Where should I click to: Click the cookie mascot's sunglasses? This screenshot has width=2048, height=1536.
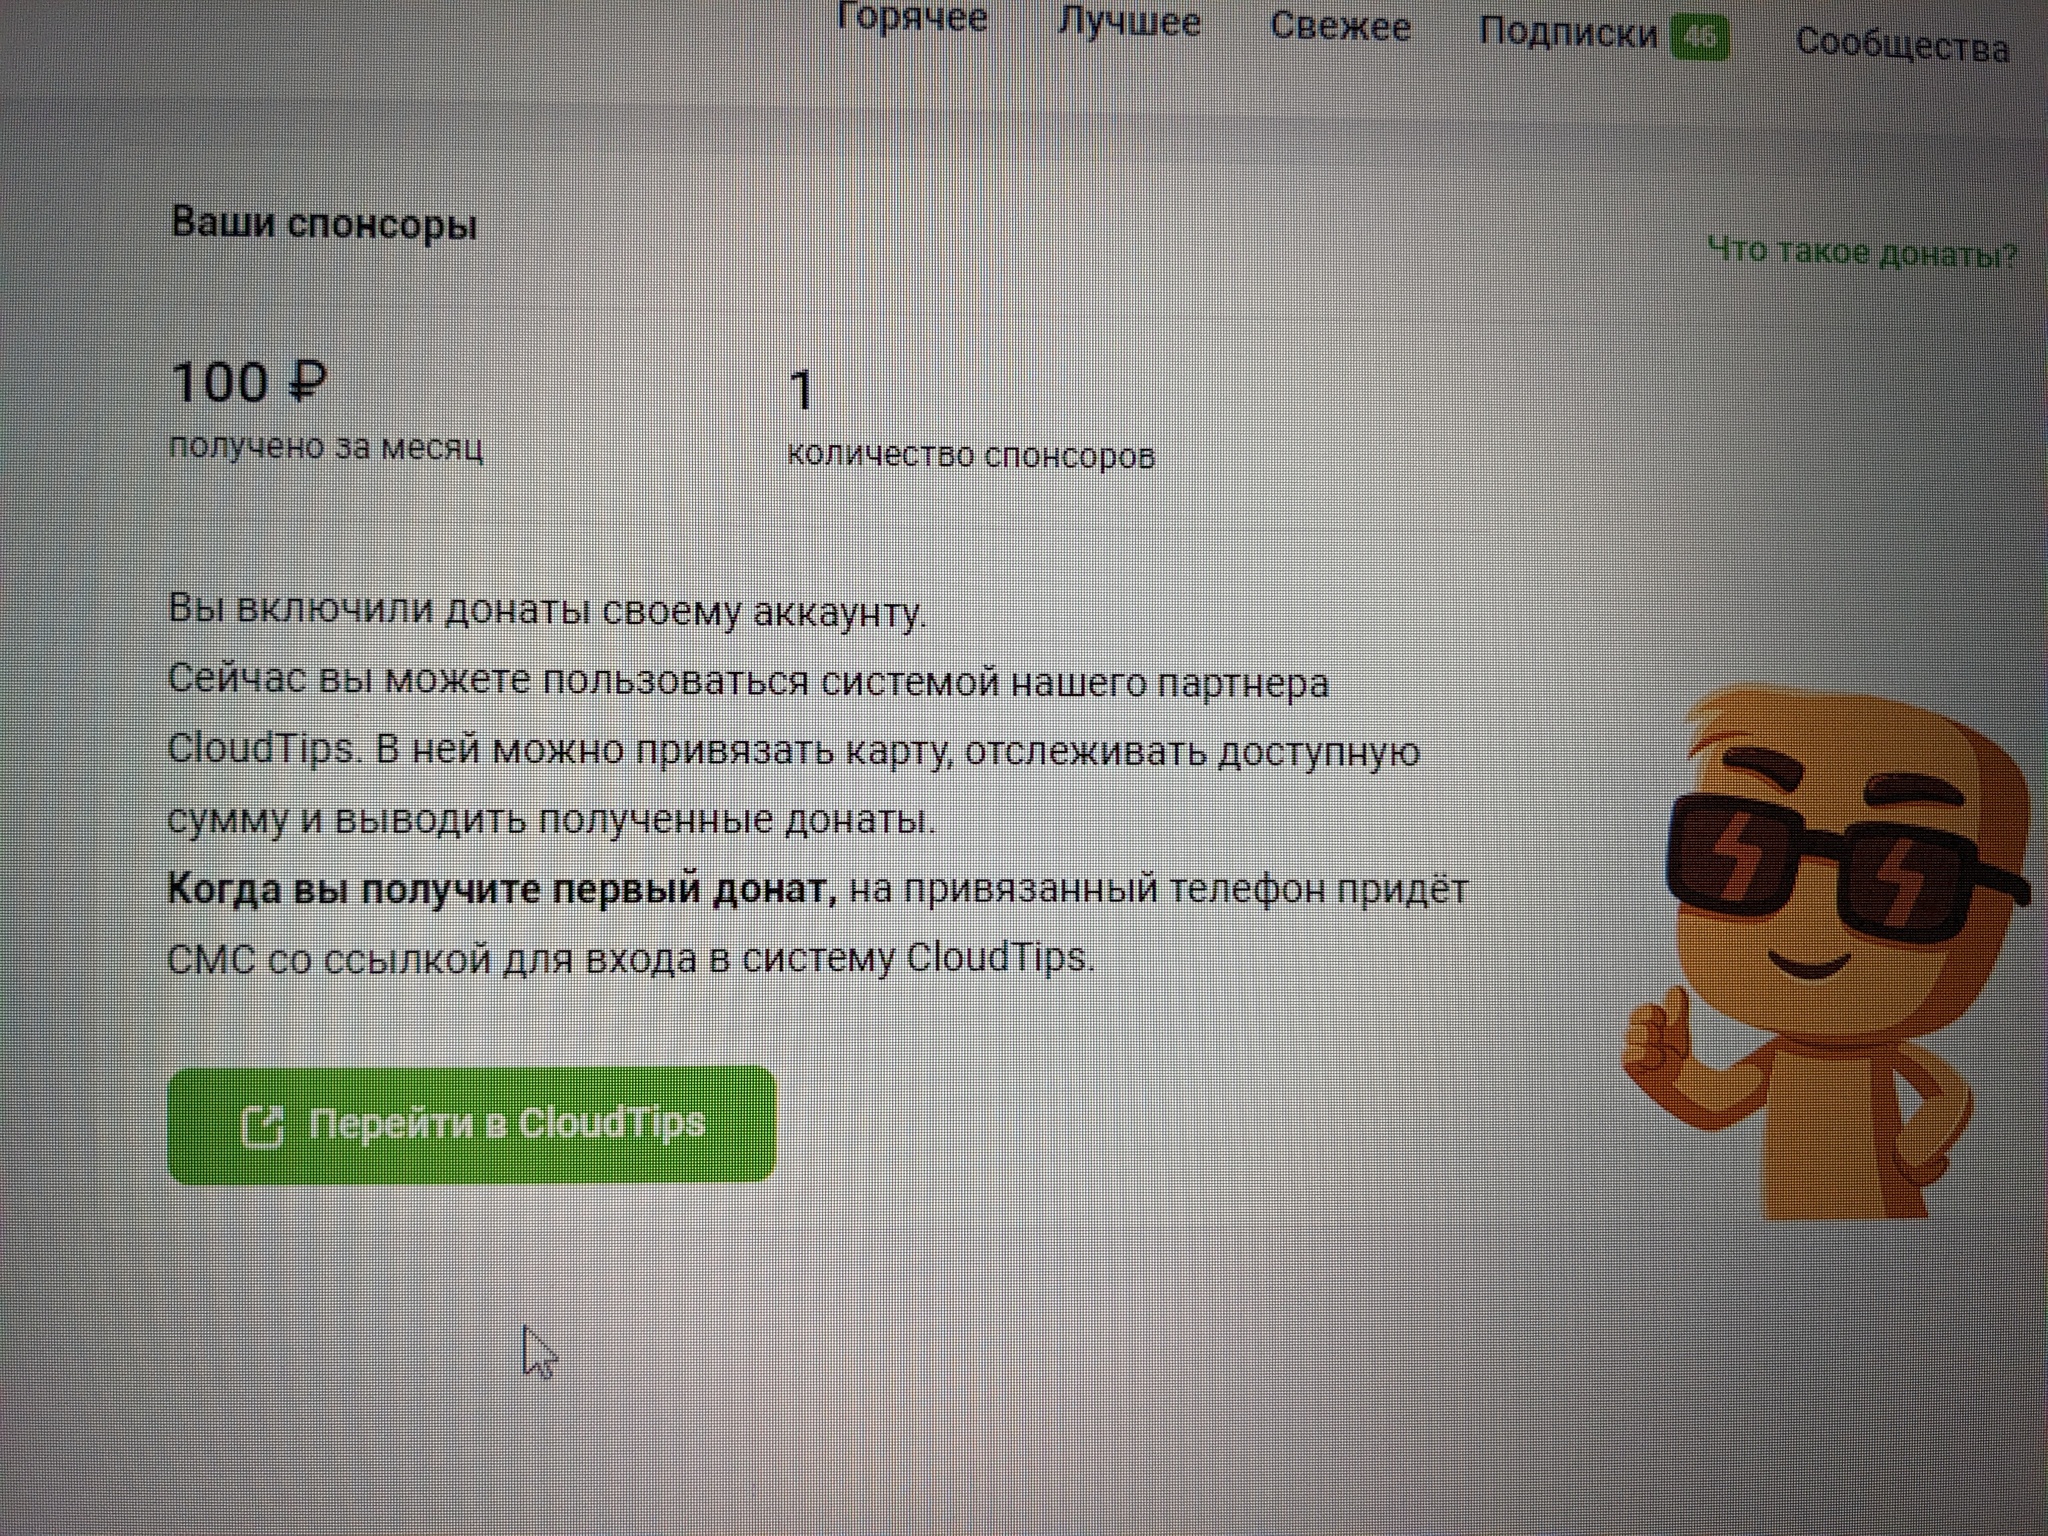coord(1840,865)
